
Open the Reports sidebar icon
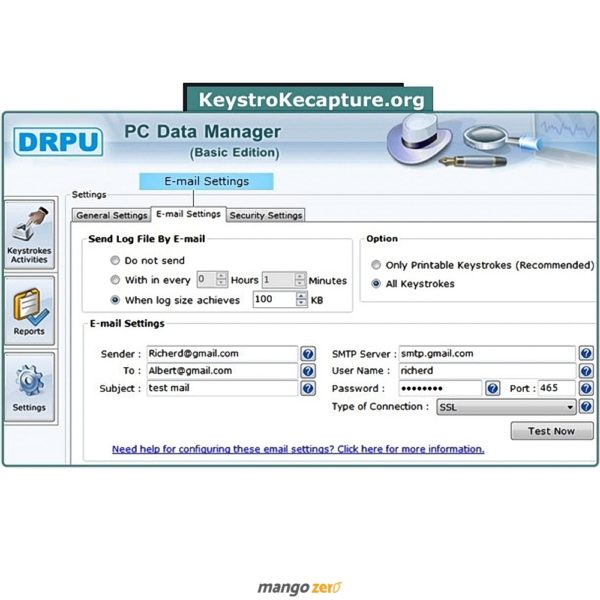pyautogui.click(x=29, y=311)
